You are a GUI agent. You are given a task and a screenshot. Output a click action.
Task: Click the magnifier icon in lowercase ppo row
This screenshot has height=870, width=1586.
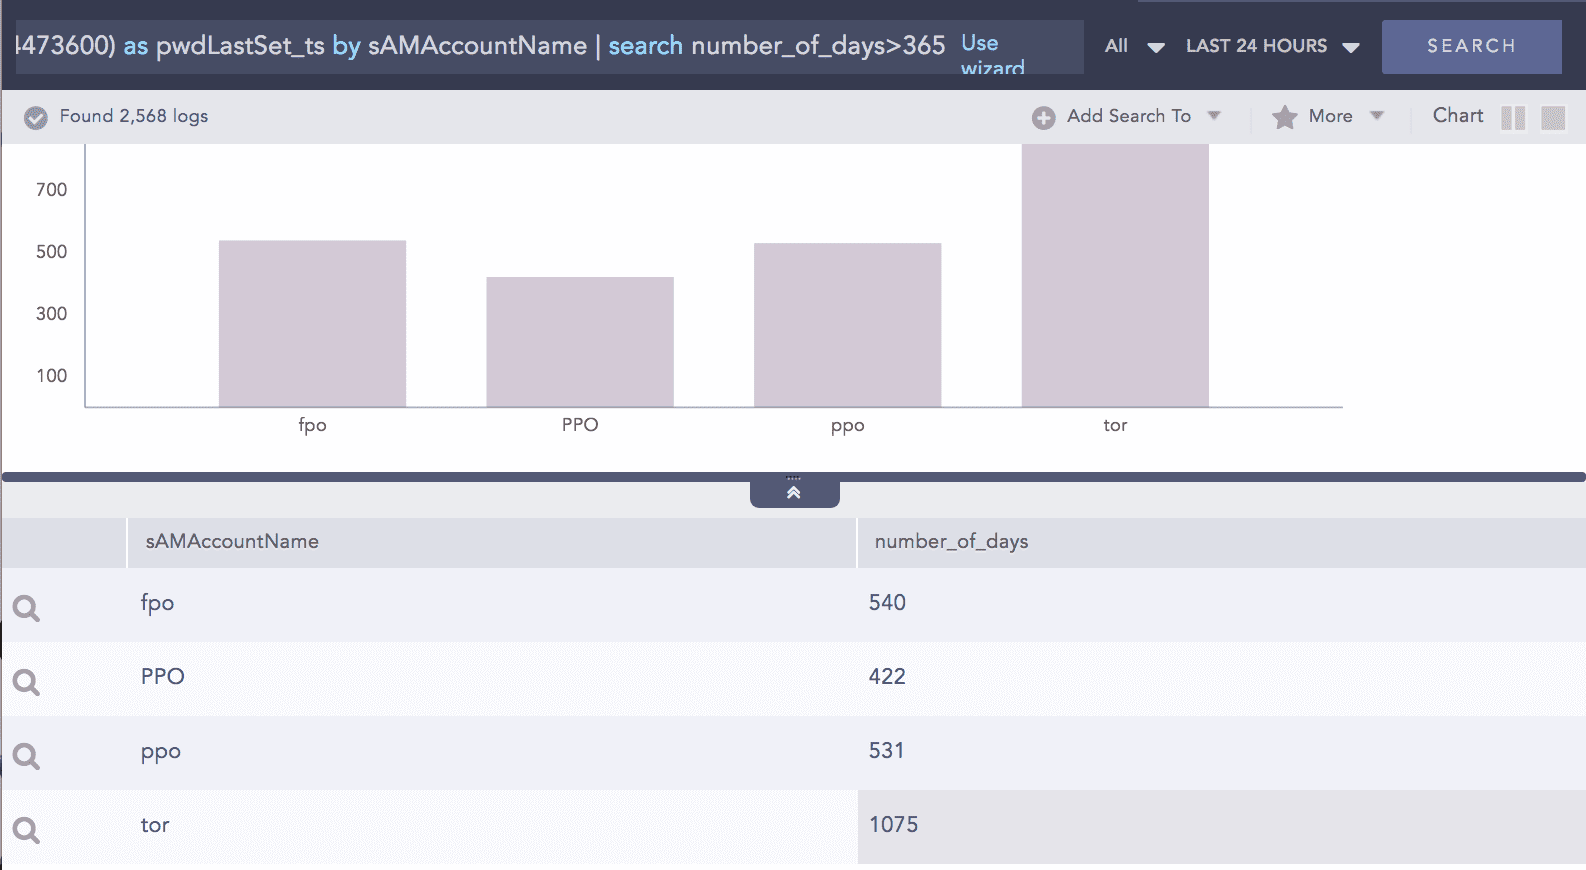26,756
